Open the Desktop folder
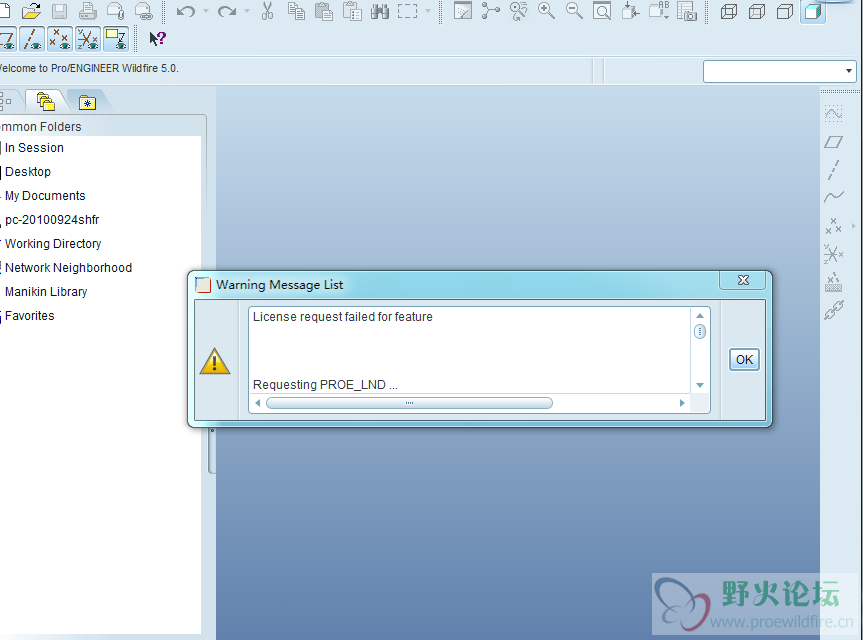 pos(26,172)
